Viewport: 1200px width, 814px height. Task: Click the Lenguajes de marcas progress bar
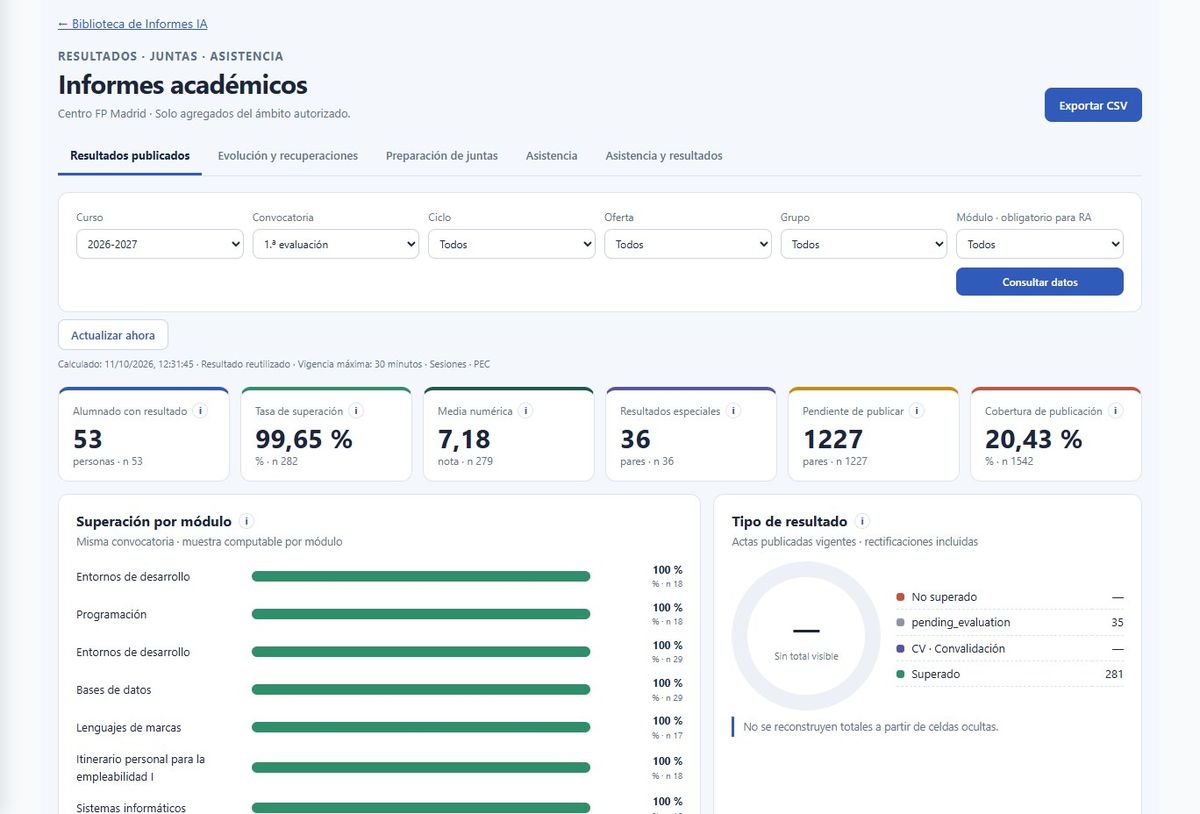(421, 727)
